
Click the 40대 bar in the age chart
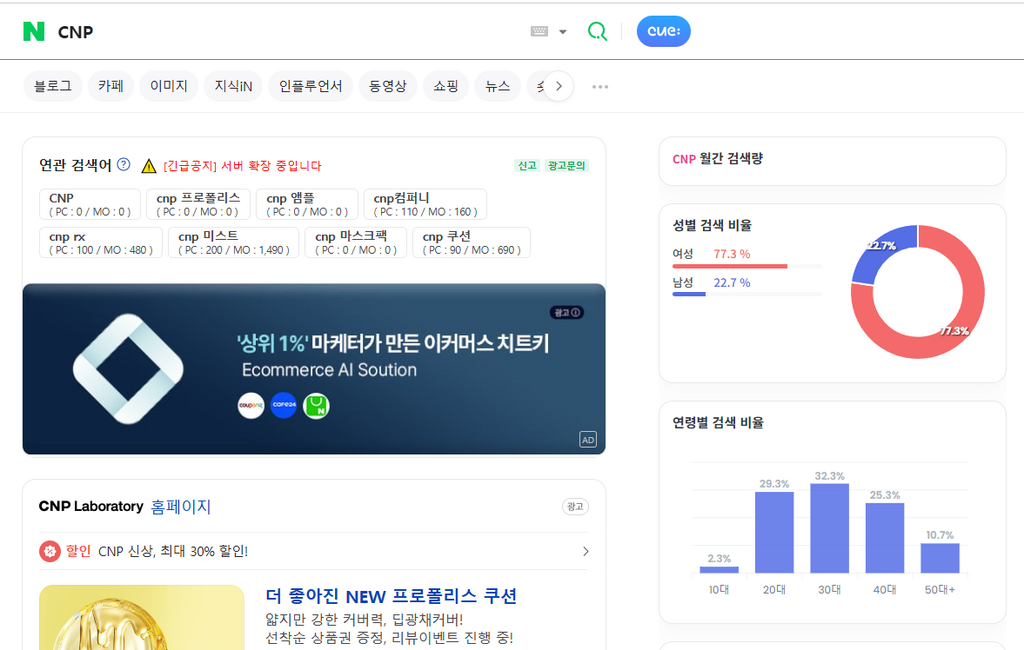(x=885, y=538)
